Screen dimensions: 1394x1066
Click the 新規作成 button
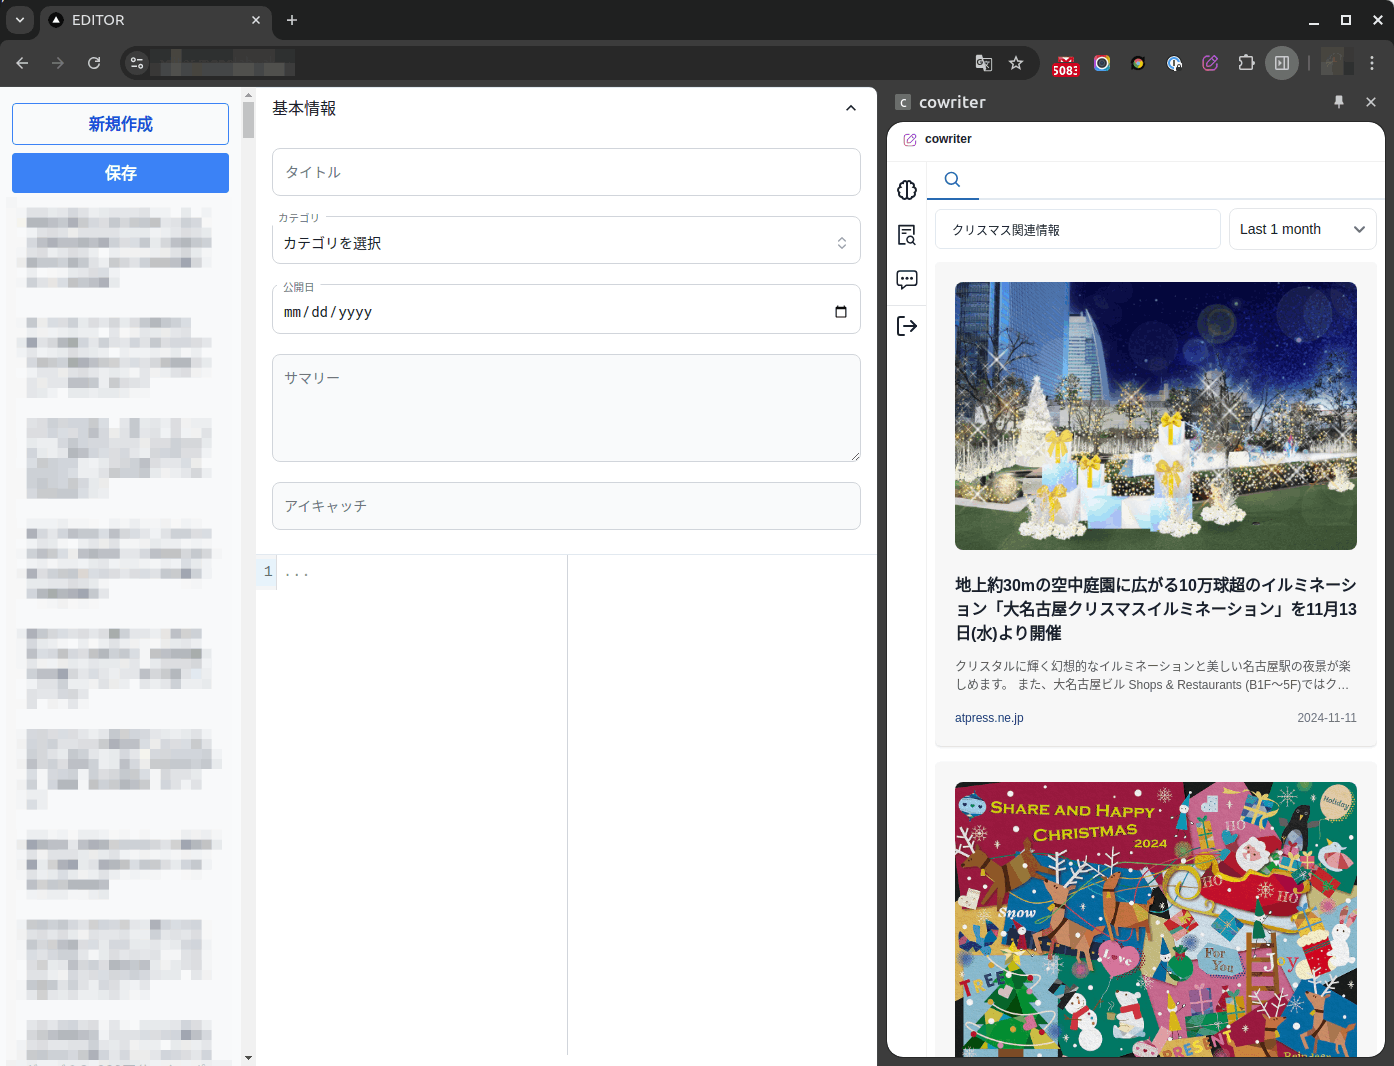click(120, 124)
